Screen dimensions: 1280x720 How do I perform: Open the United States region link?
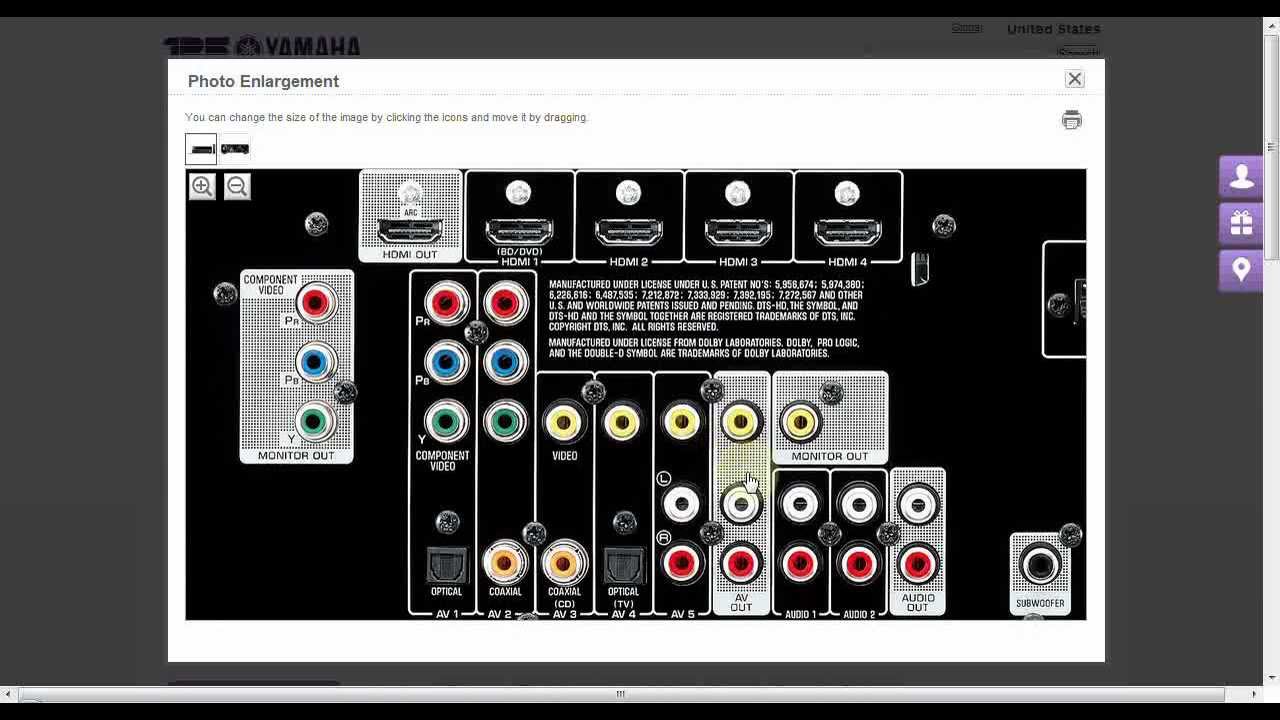1053,29
